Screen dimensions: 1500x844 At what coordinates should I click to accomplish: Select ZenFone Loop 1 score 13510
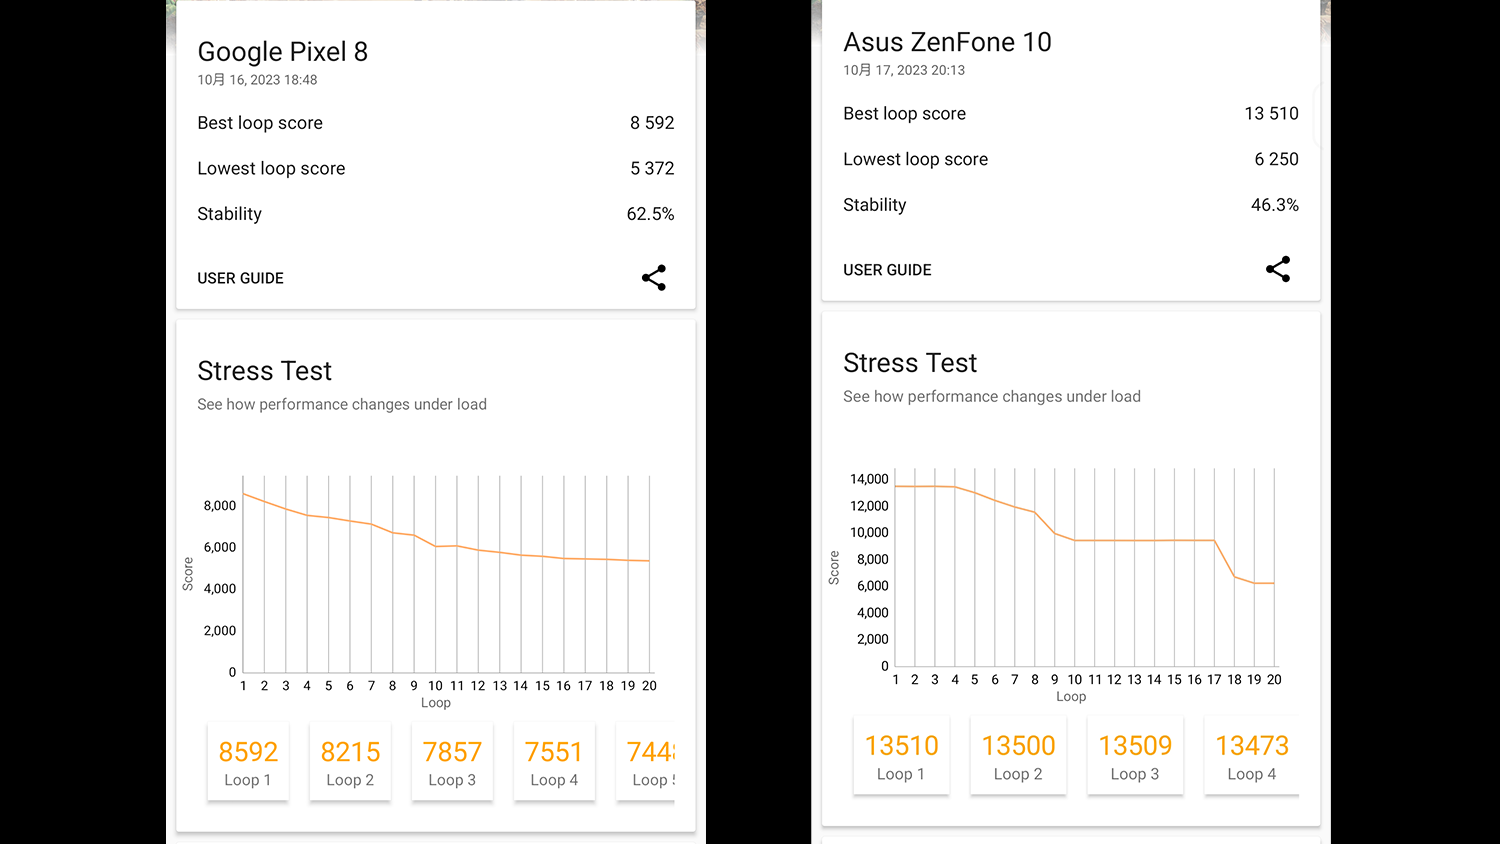pyautogui.click(x=901, y=756)
